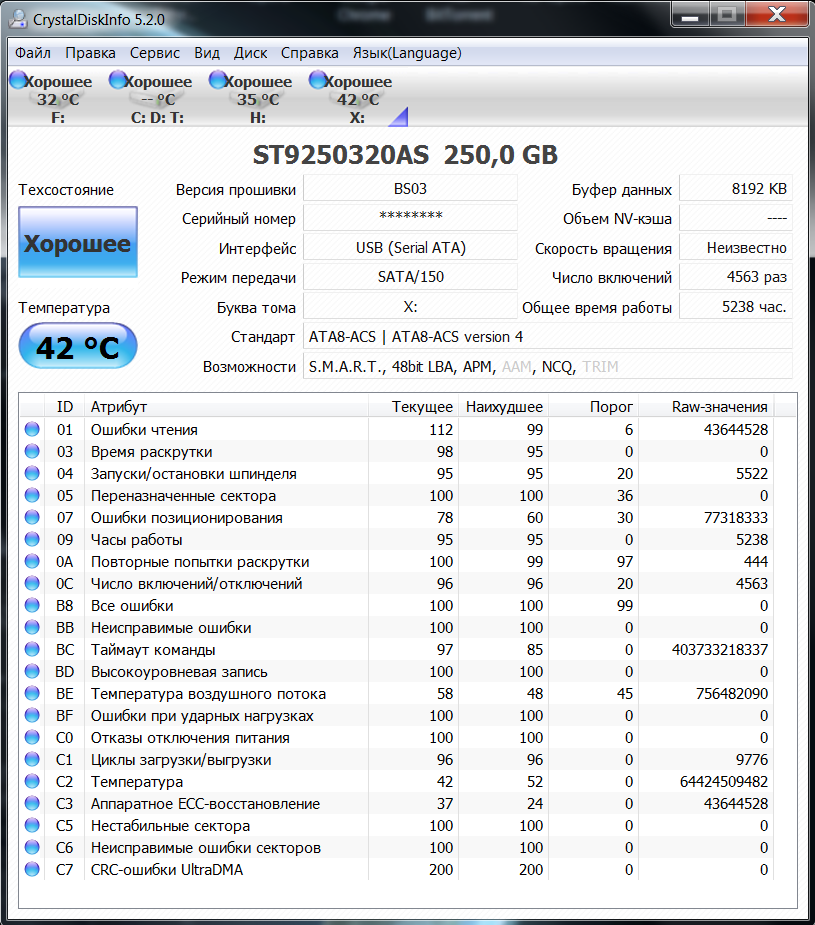
Task: Click status orb for attribute 04
Action: [32, 473]
